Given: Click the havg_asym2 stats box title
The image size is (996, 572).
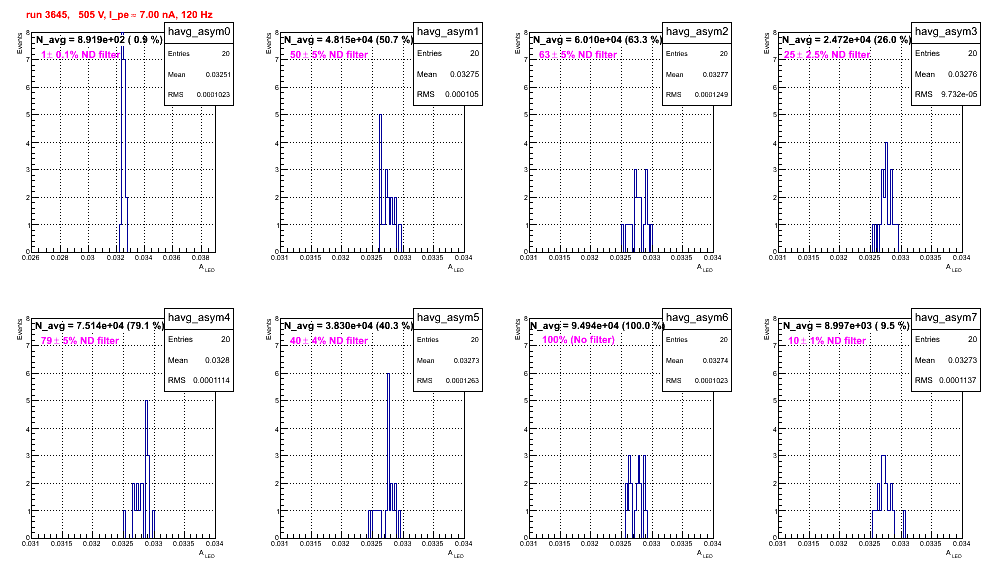Looking at the screenshot, I should tap(697, 32).
